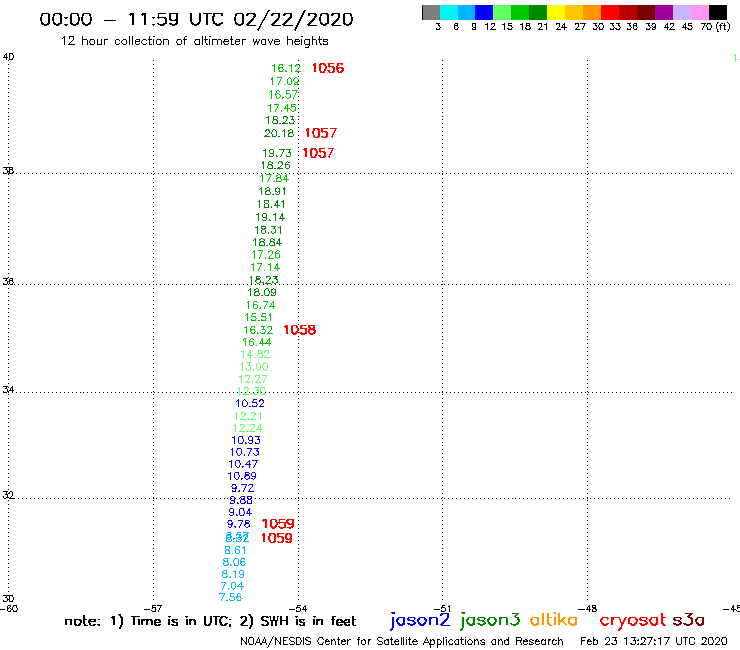Click the light blue reading 8.06
The image size is (740, 650).
[235, 563]
